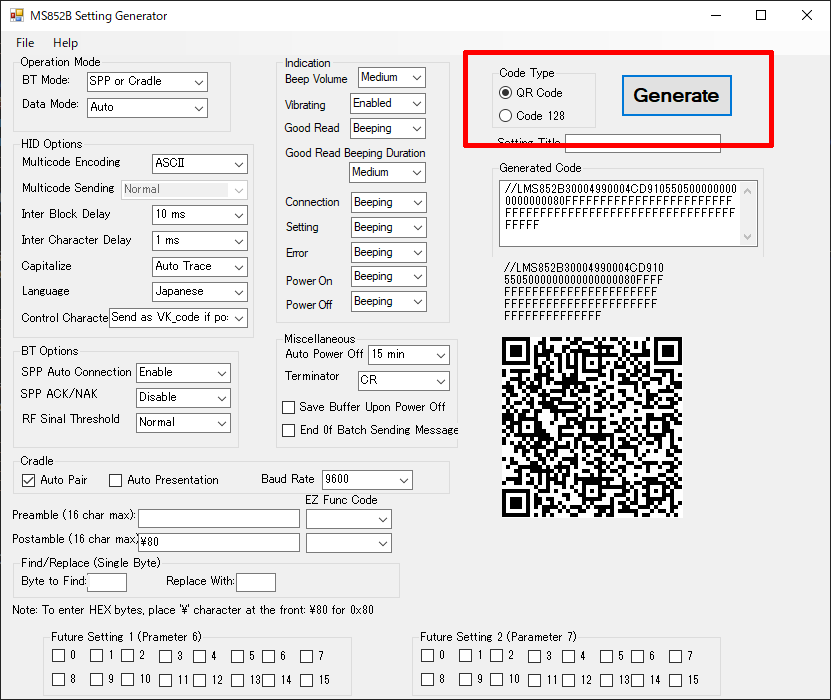The height and width of the screenshot is (700, 831).
Task: Click the MS852B Setting Generator app icon
Action: click(x=16, y=15)
